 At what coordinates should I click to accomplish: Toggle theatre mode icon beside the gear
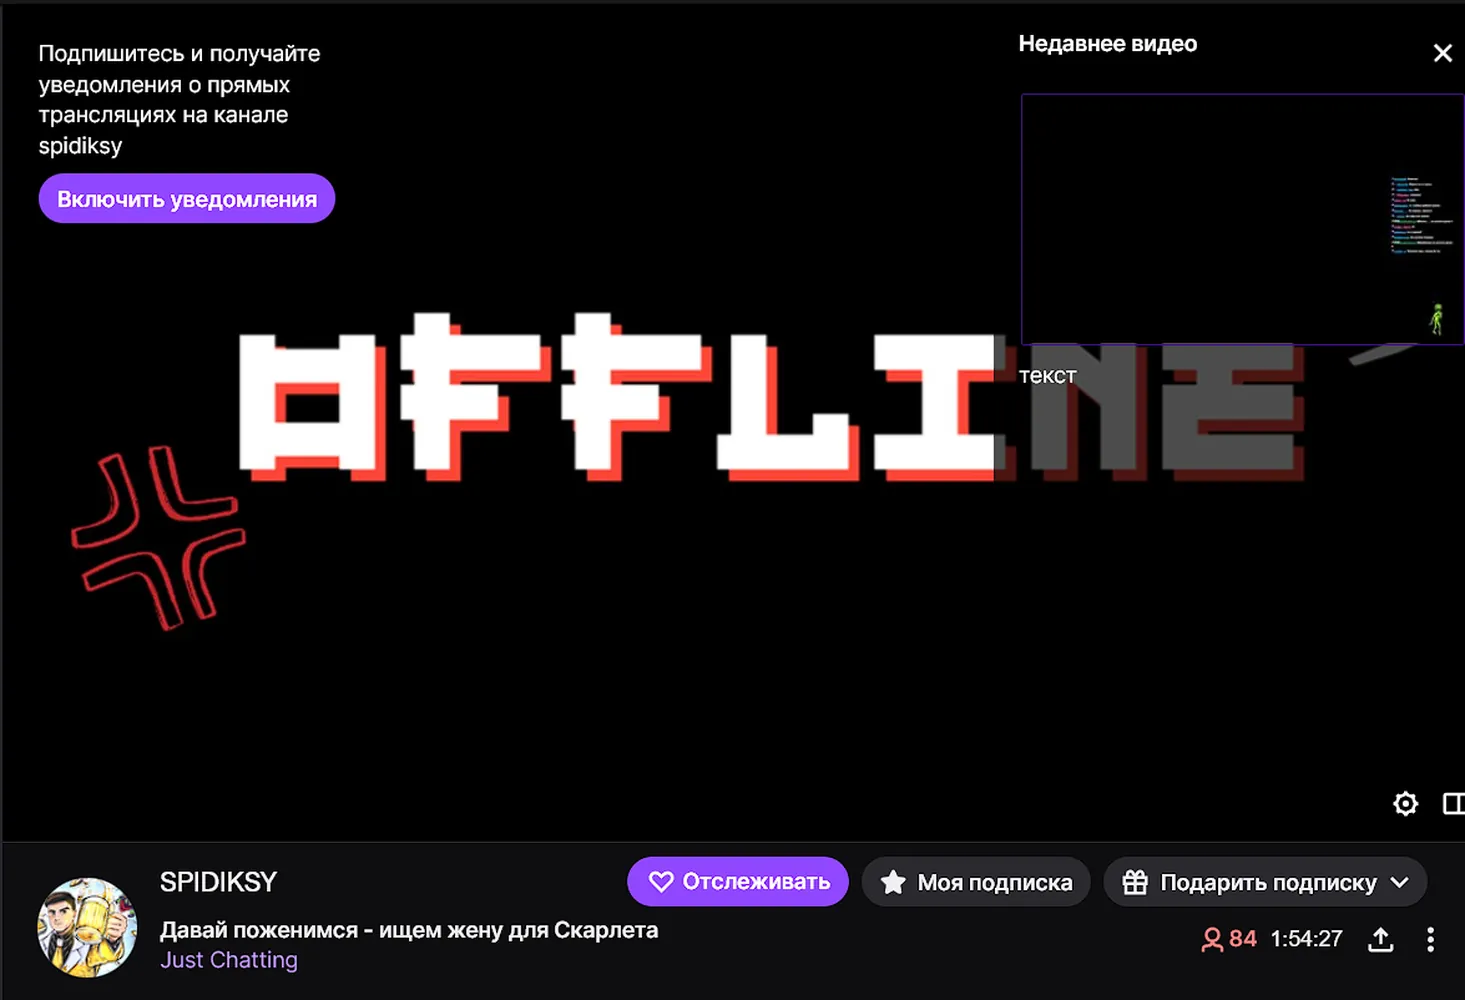click(1454, 803)
